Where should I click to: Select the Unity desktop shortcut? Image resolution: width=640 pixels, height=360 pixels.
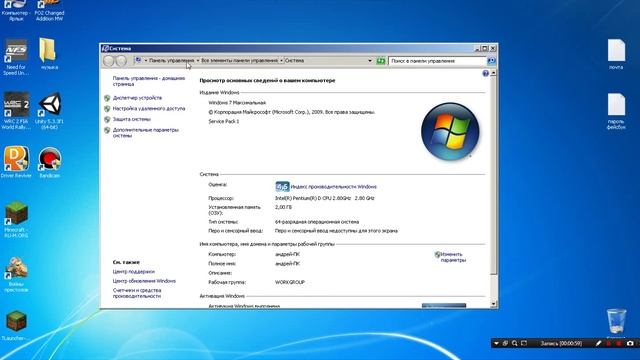tap(49, 111)
